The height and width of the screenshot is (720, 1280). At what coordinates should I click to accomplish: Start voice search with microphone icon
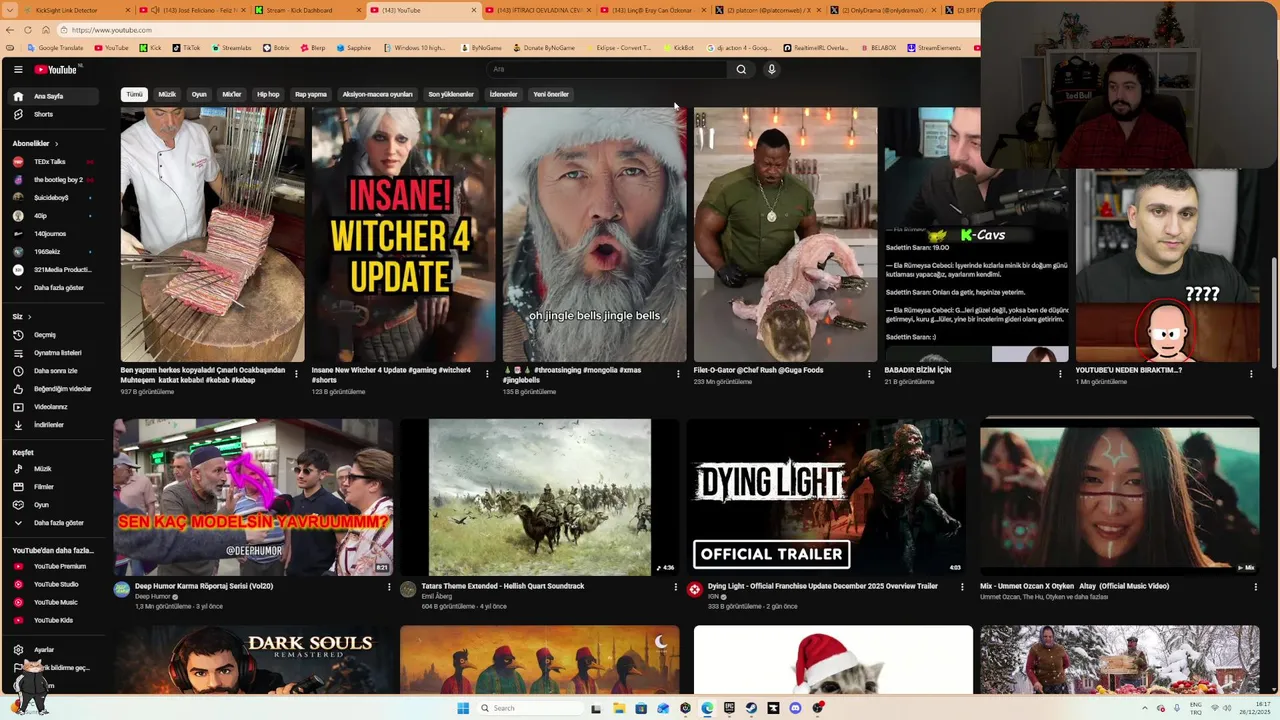[x=771, y=69]
